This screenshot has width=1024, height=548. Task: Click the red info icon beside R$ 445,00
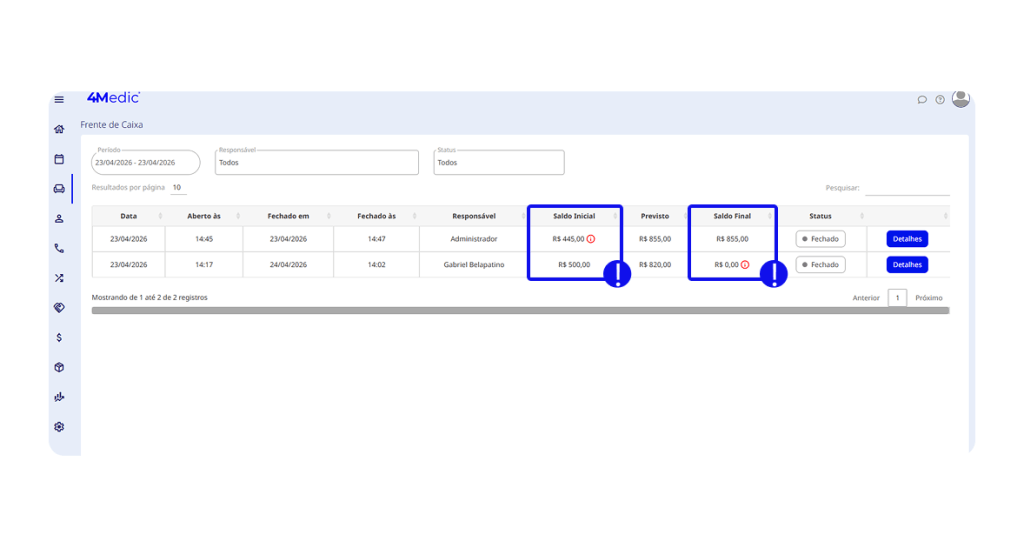pyautogui.click(x=591, y=239)
